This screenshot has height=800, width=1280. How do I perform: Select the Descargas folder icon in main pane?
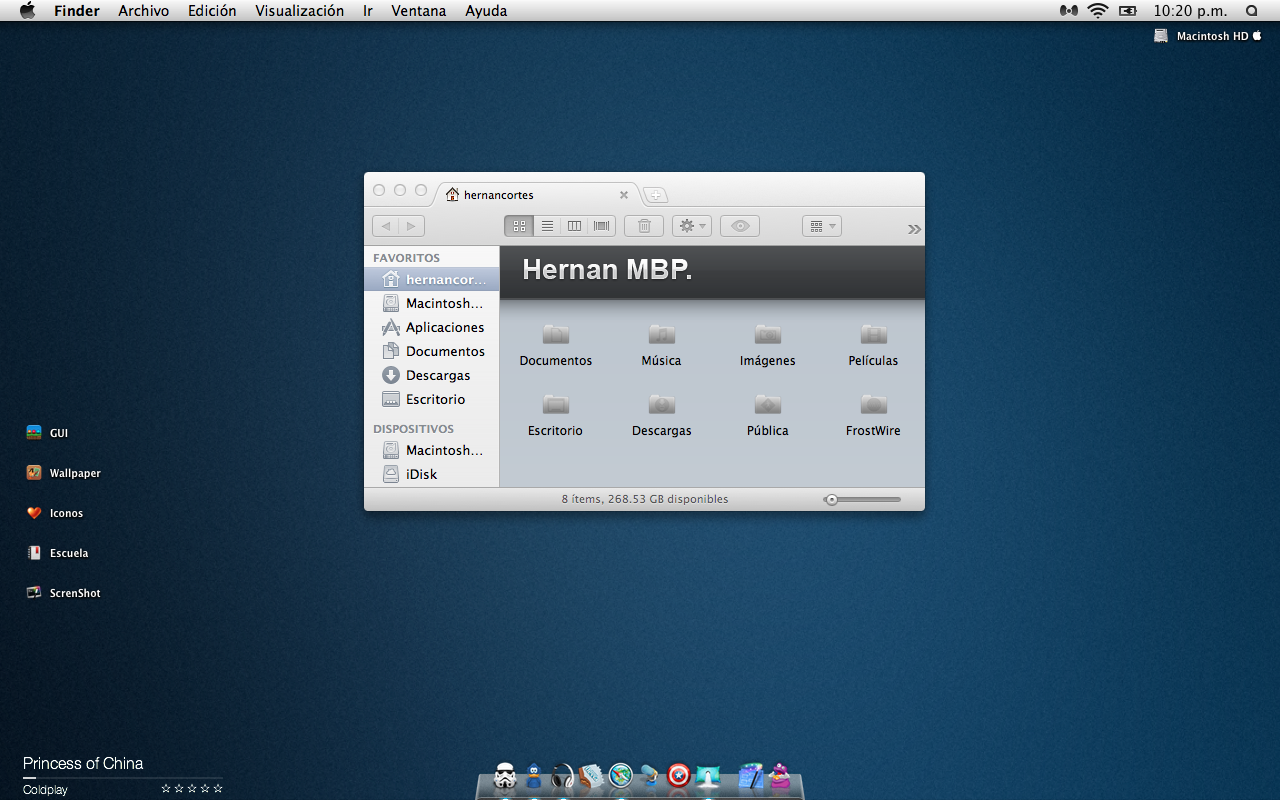pos(662,404)
